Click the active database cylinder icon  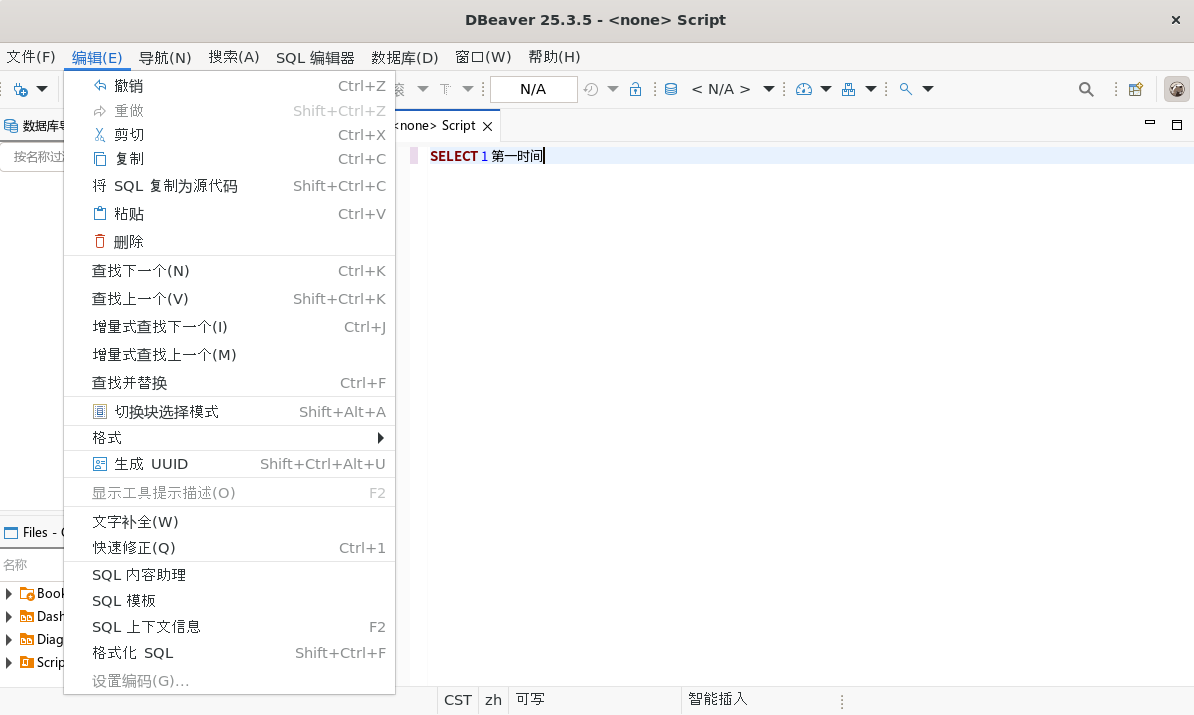(x=671, y=89)
